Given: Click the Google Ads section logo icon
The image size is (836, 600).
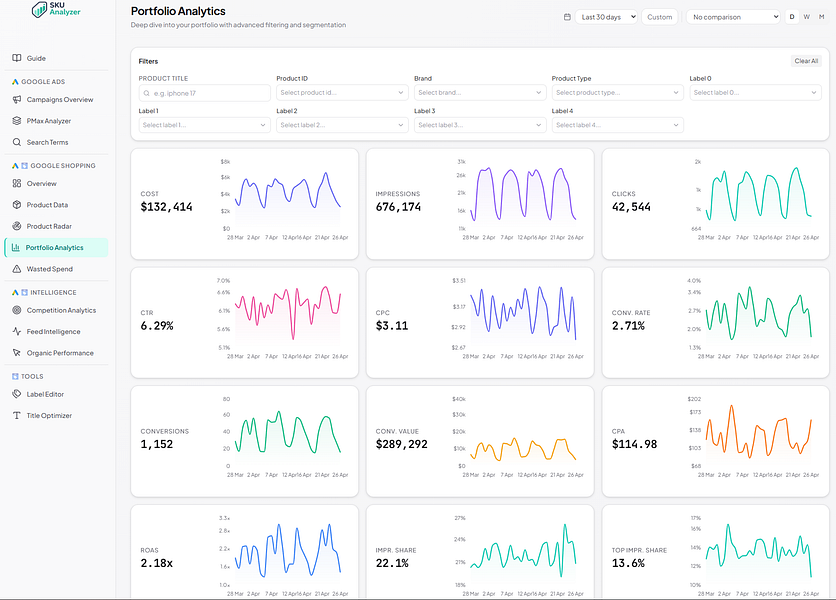Looking at the screenshot, I should coord(15,82).
